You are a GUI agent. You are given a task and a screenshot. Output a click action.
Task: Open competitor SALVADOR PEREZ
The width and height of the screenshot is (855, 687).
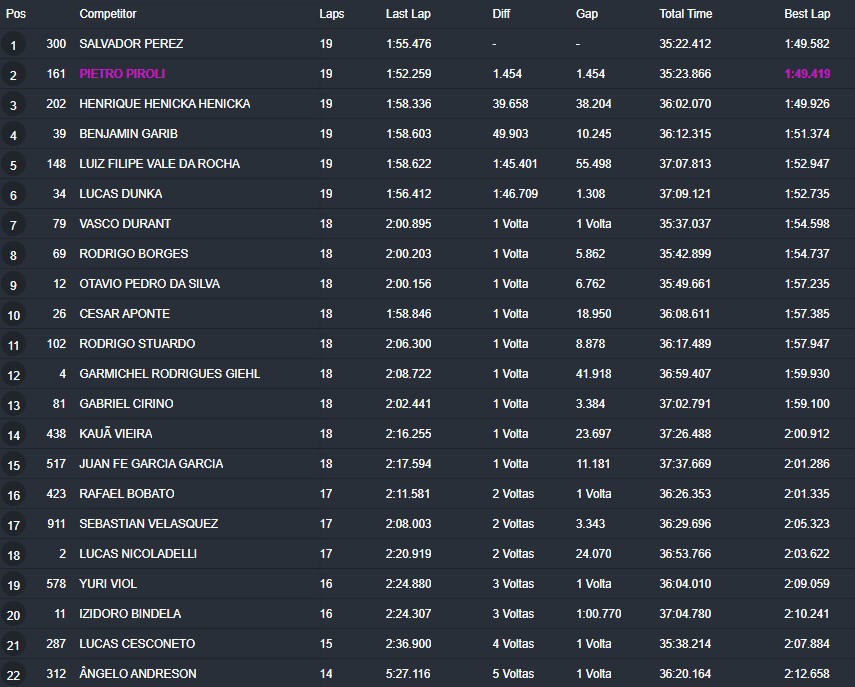point(131,44)
